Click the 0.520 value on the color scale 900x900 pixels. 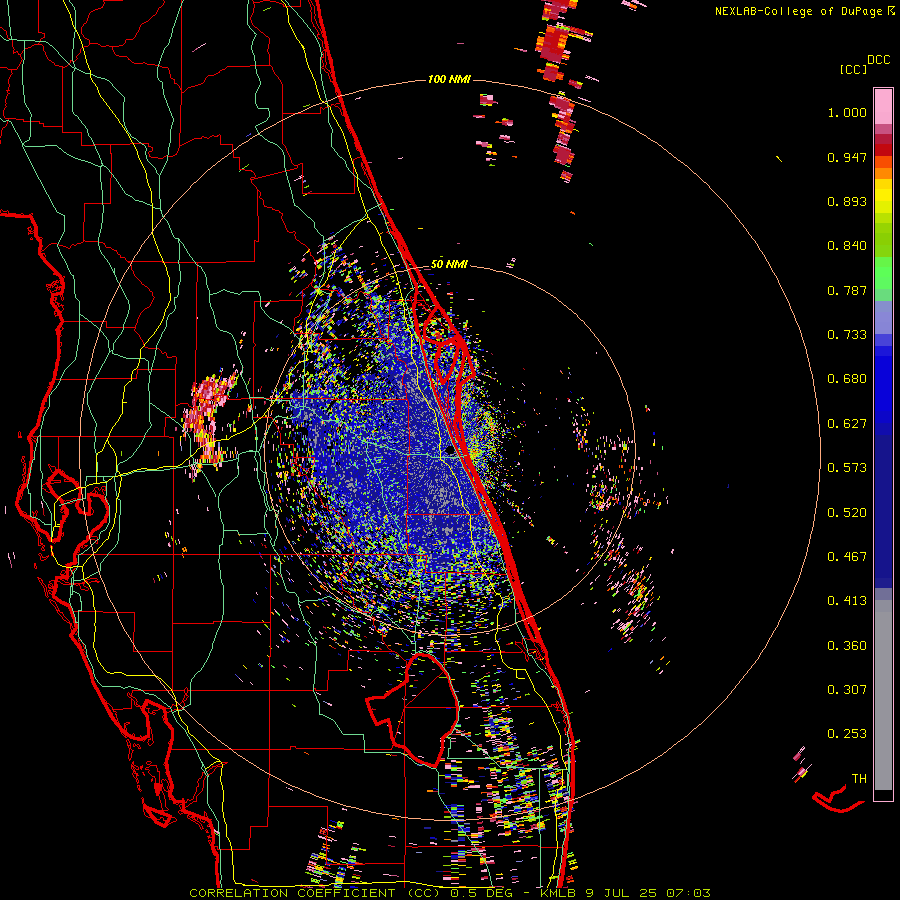tap(847, 513)
